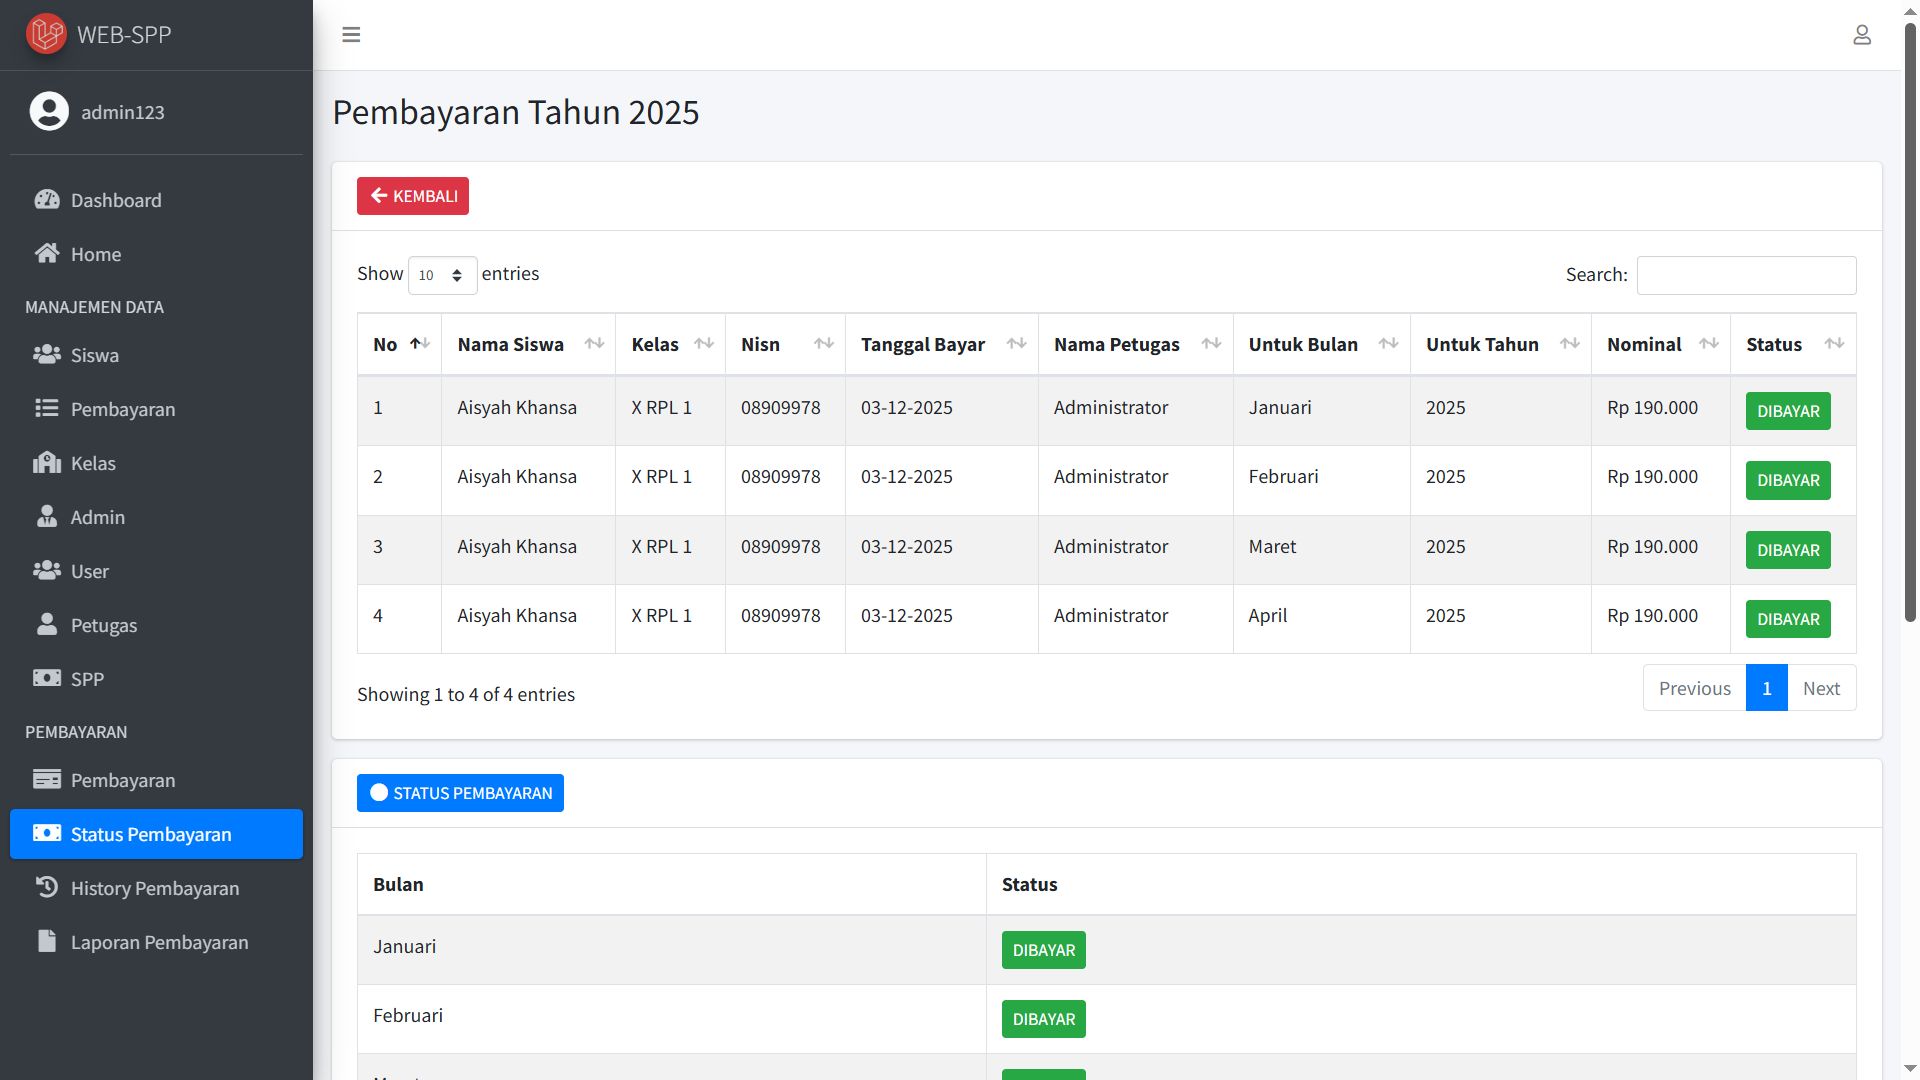Expand the Show entries count dropdown

point(442,275)
